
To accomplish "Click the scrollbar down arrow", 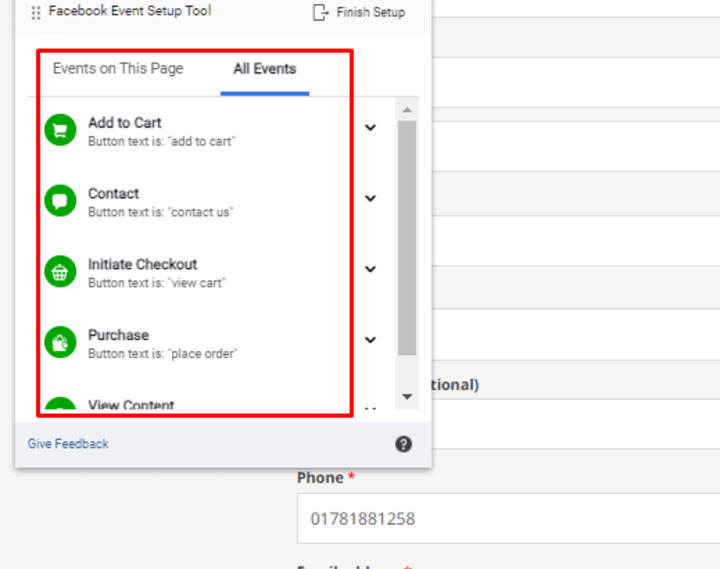I will 407,396.
